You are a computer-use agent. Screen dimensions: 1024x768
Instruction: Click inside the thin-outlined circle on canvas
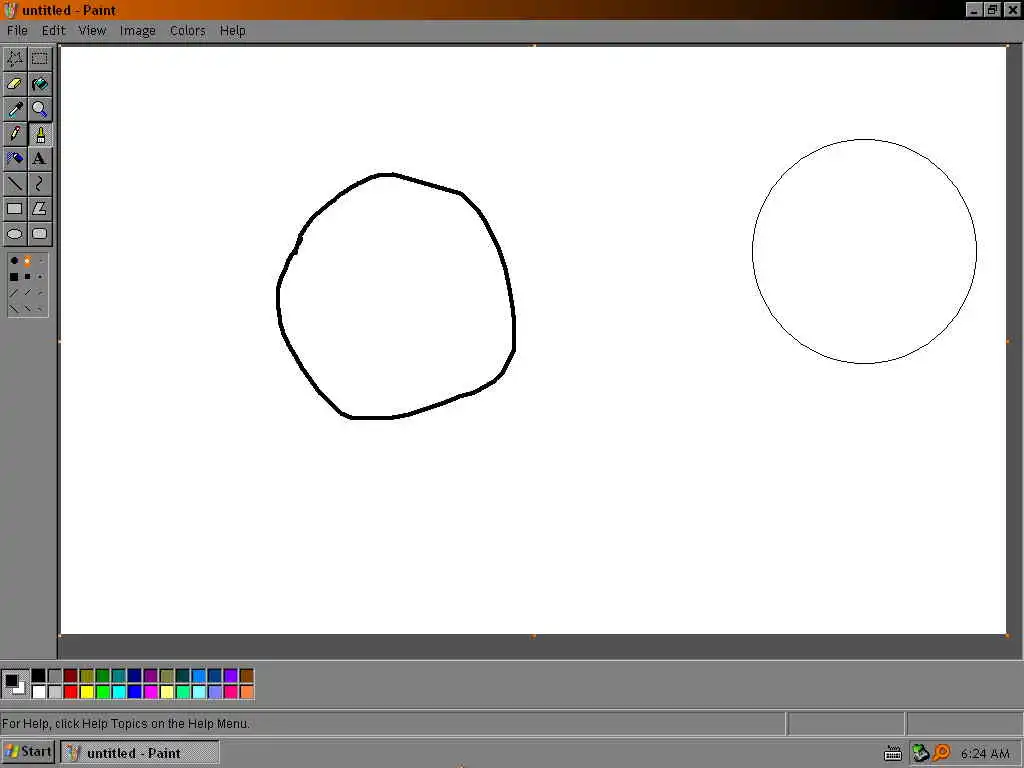click(864, 251)
